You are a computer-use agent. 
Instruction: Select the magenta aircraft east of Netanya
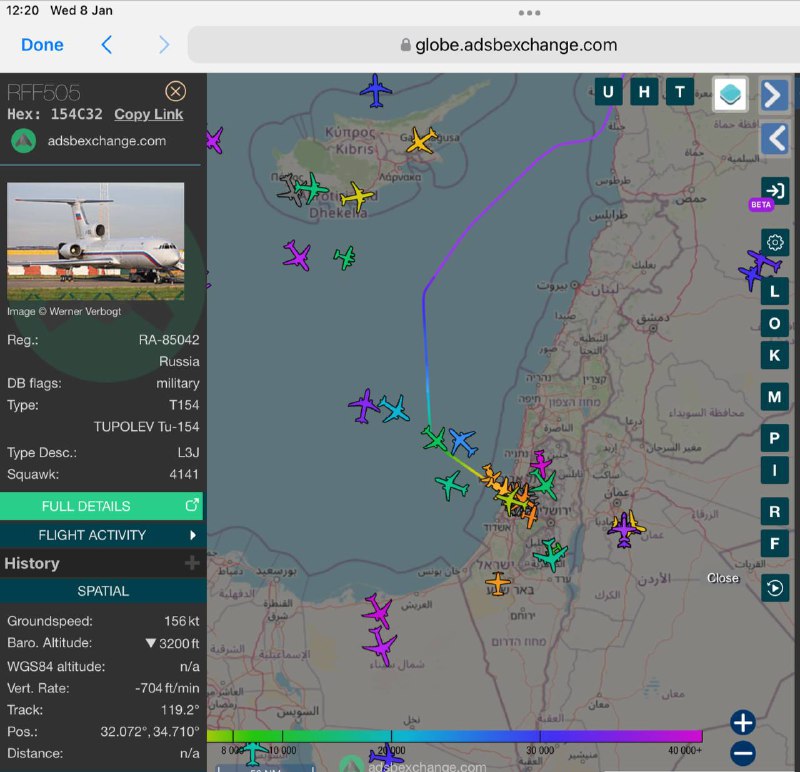tap(540, 463)
